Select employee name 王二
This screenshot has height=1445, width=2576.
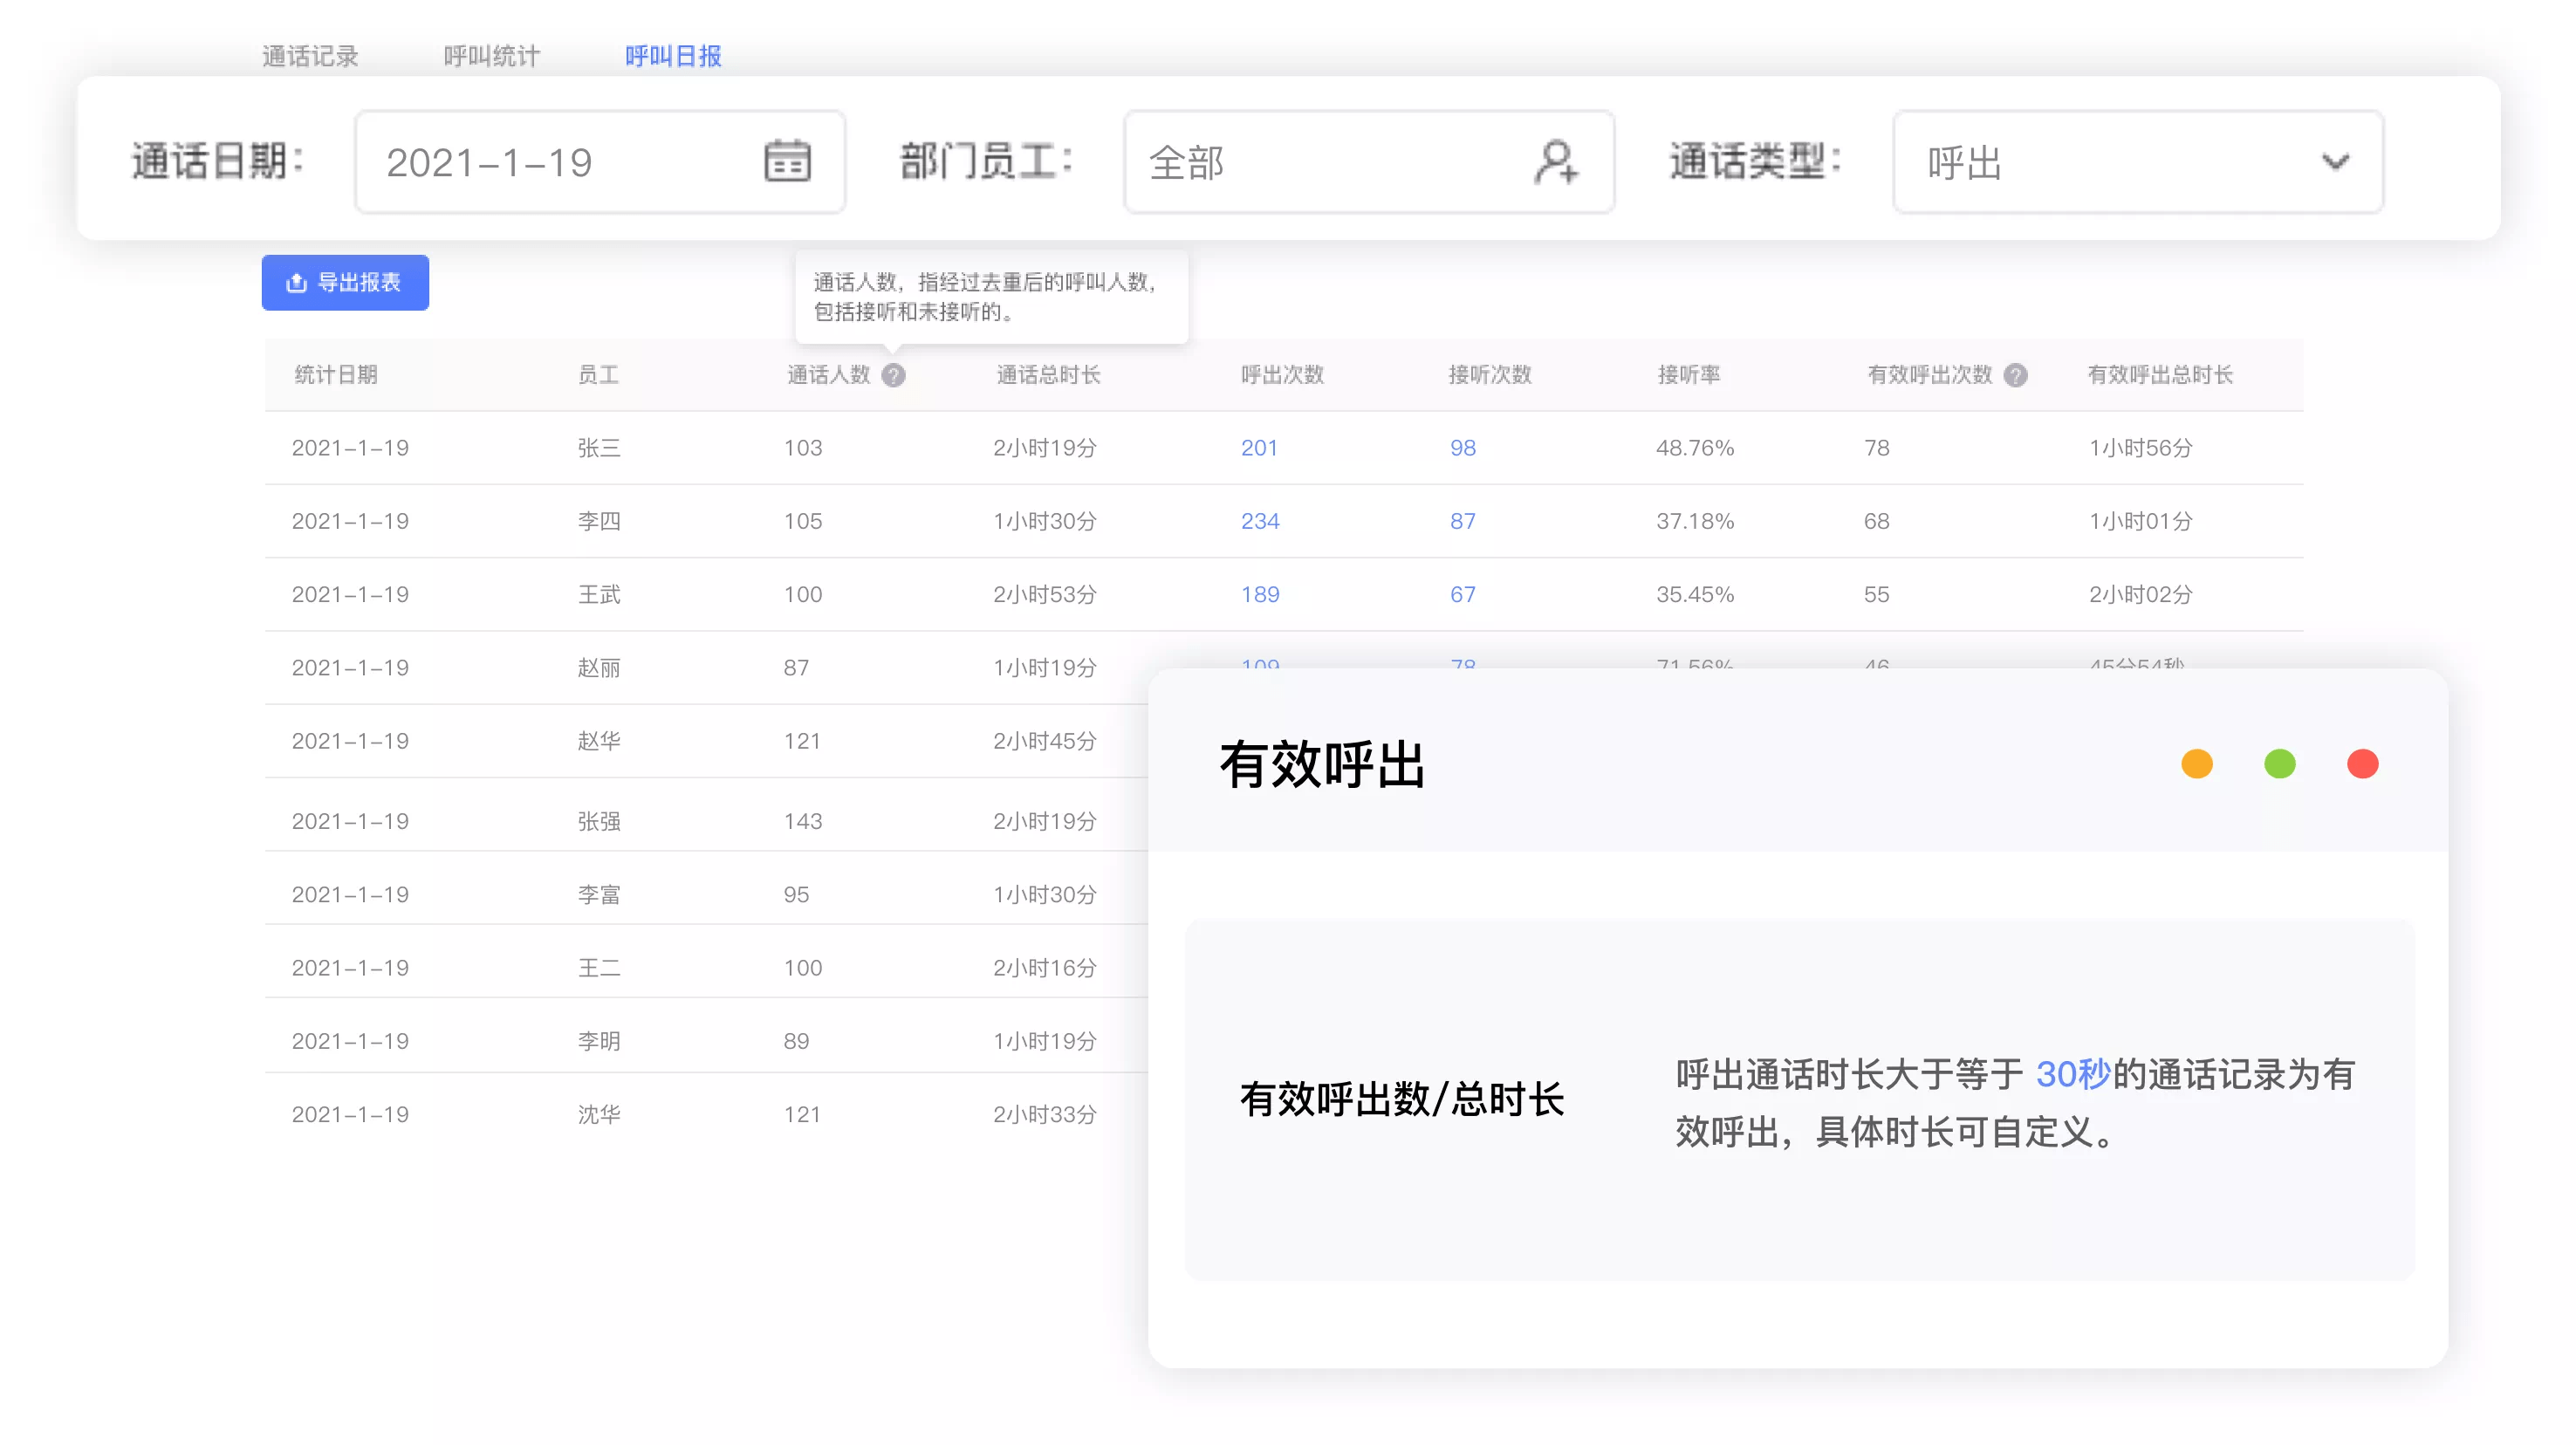[x=599, y=968]
